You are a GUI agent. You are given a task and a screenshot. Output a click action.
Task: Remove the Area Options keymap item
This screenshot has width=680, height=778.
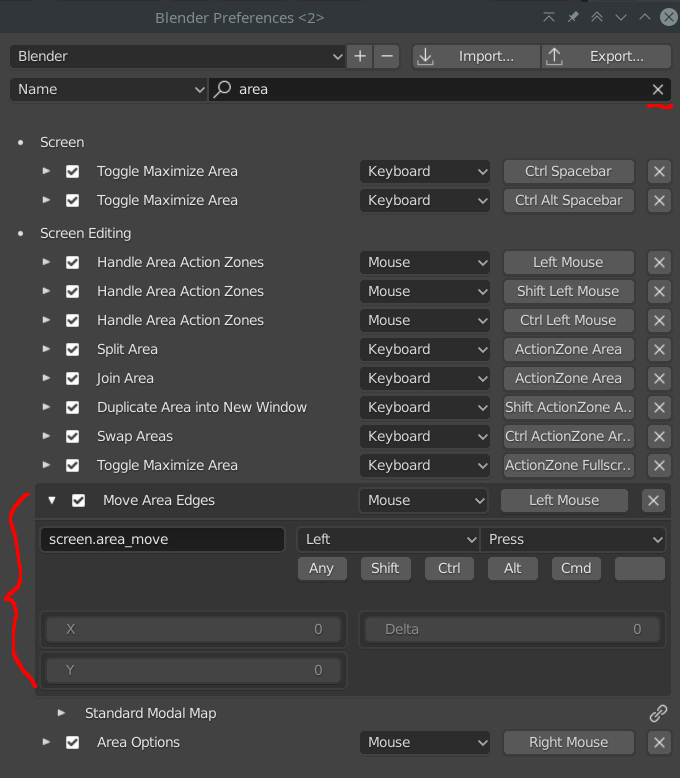click(659, 743)
